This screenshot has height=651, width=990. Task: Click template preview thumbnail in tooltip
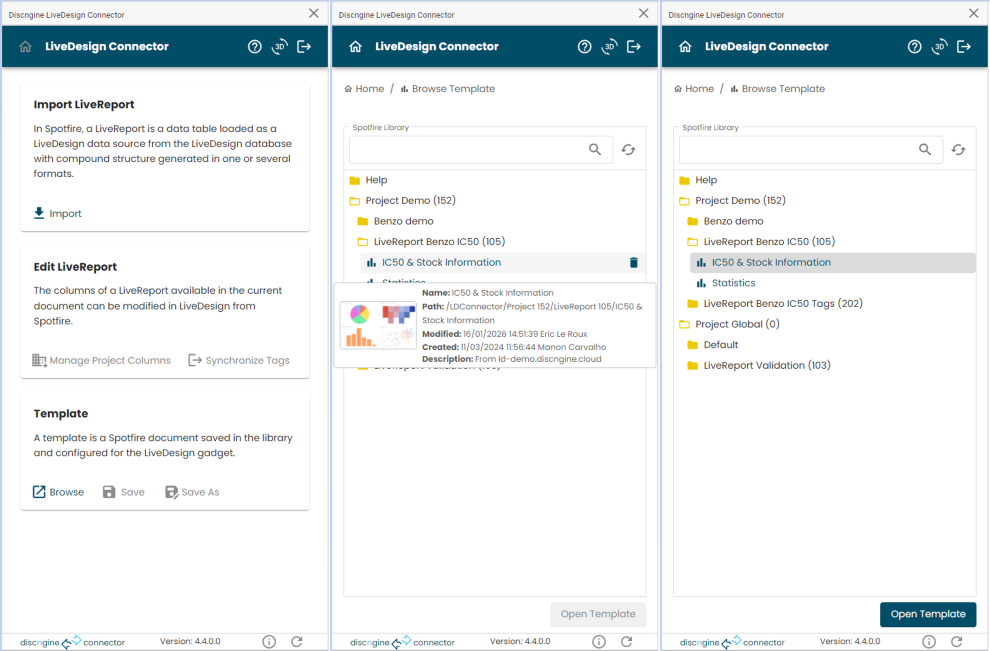click(x=378, y=325)
